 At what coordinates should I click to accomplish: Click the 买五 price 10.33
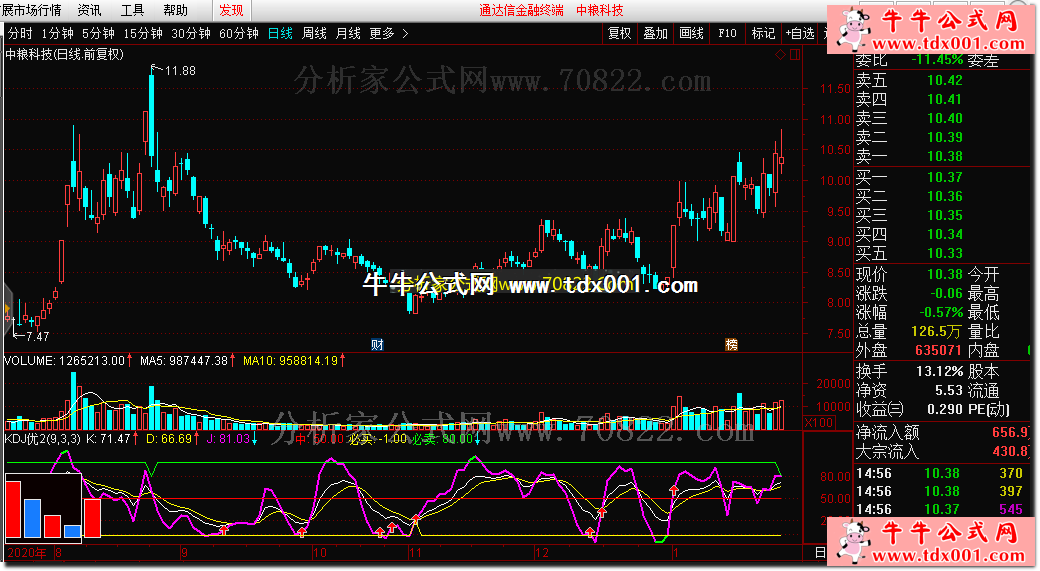[944, 253]
